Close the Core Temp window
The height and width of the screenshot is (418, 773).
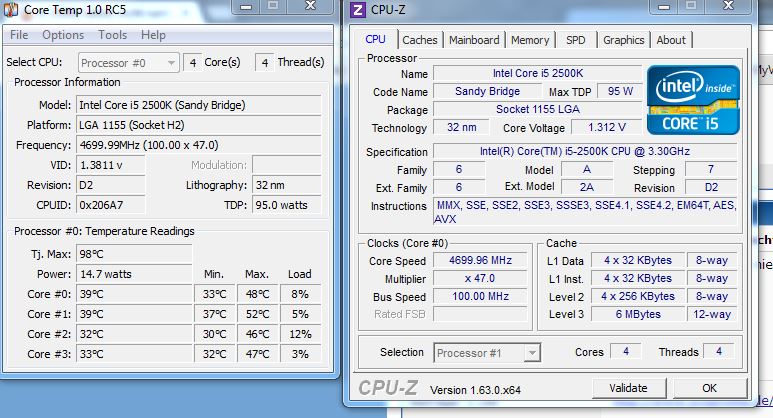311,6
